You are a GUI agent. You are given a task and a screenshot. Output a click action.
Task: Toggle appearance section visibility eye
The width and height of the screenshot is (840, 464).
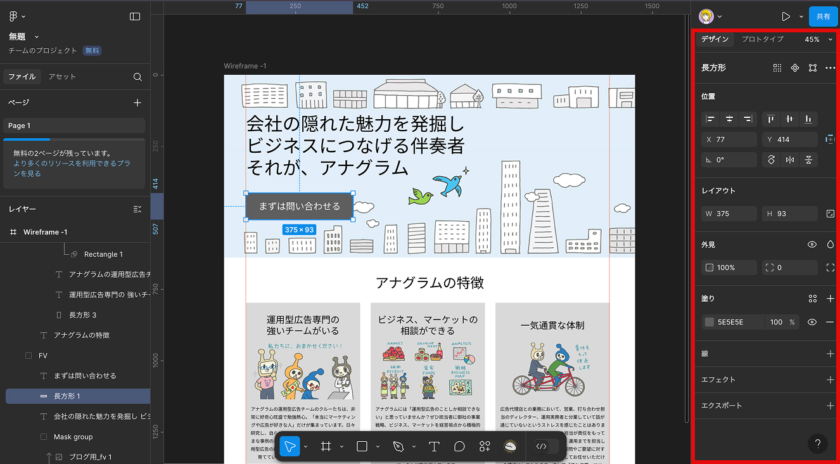(x=811, y=244)
